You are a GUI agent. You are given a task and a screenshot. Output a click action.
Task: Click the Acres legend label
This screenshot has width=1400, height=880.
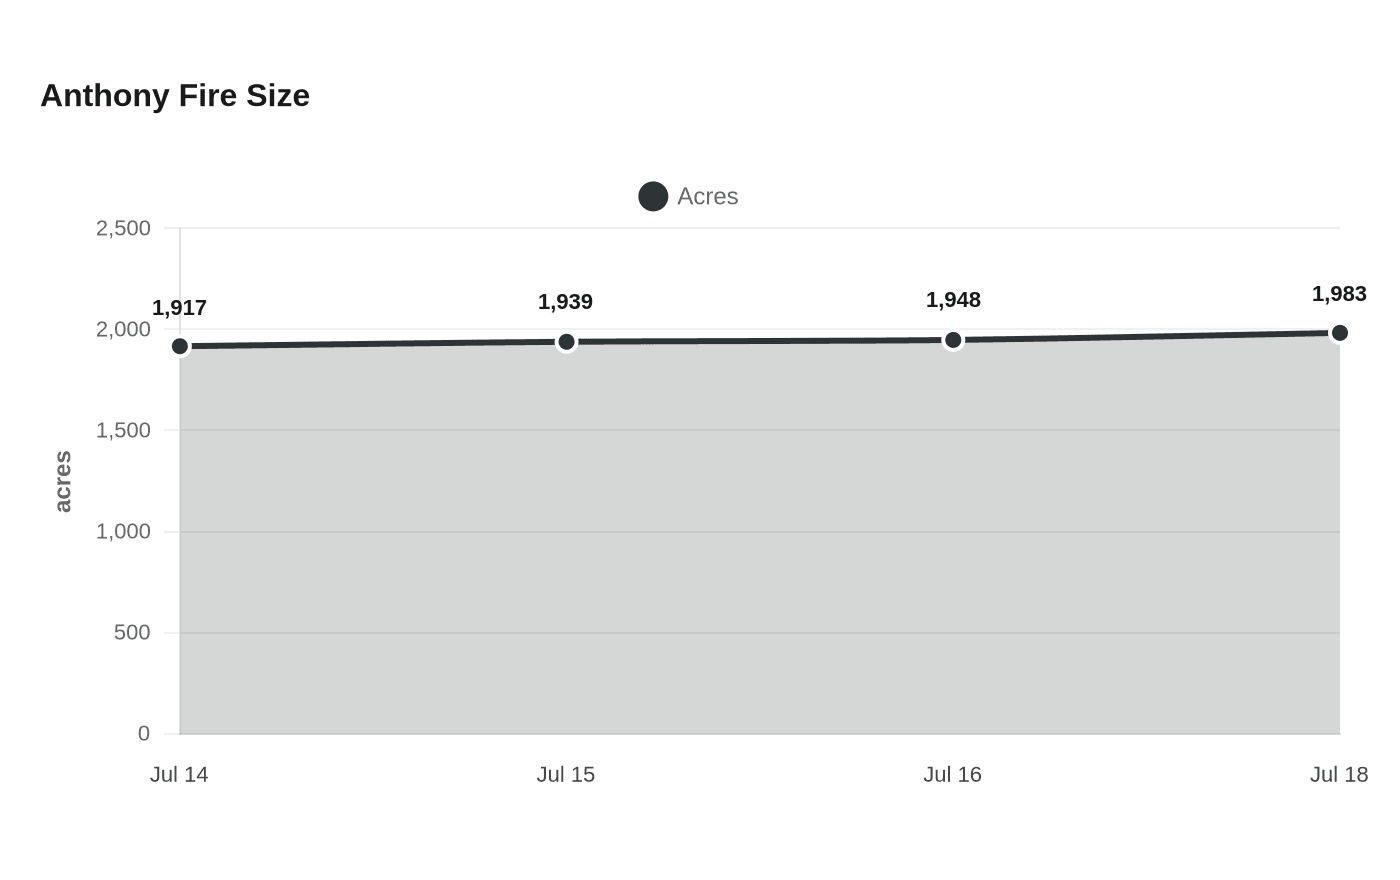[x=708, y=196]
